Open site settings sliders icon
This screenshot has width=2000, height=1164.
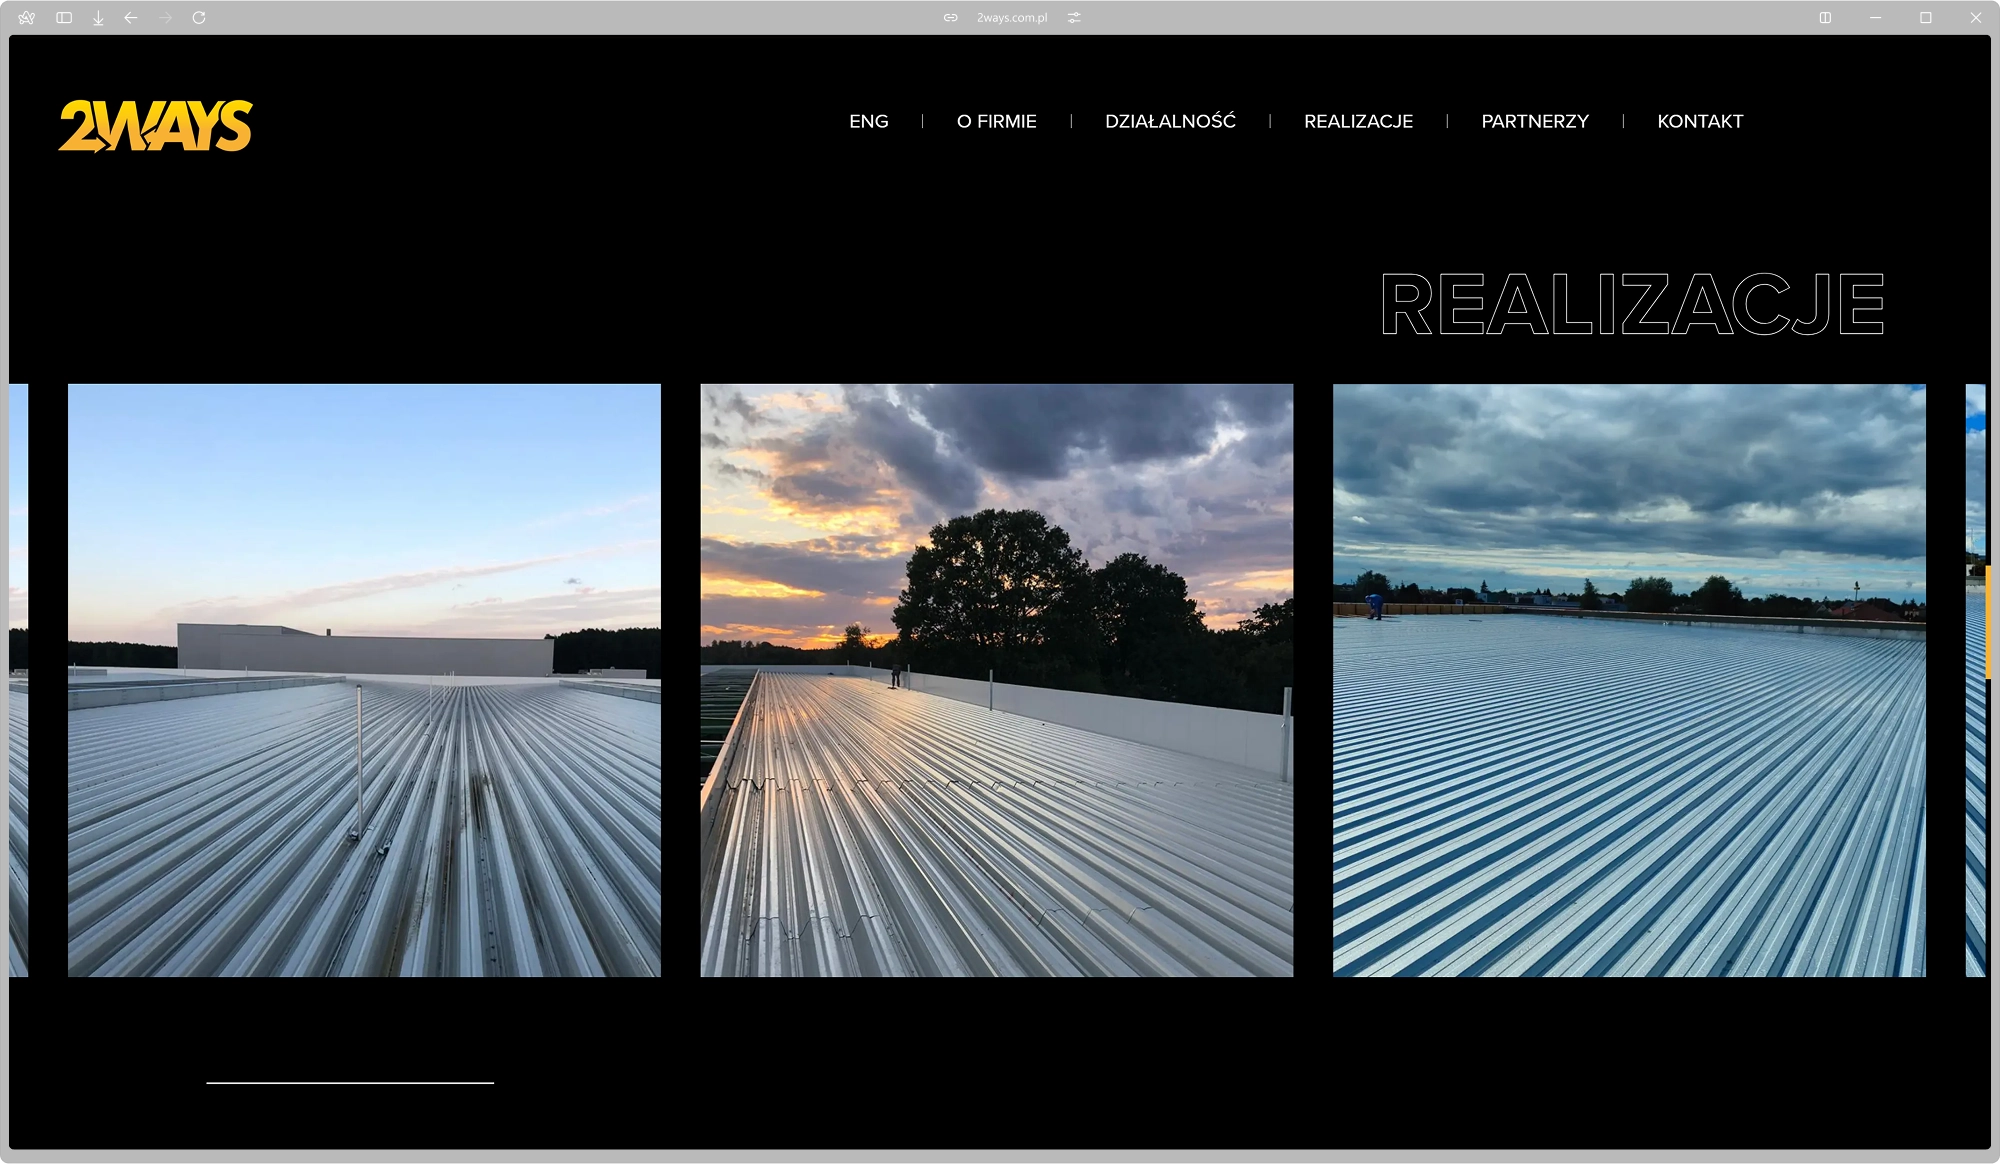click(1074, 18)
